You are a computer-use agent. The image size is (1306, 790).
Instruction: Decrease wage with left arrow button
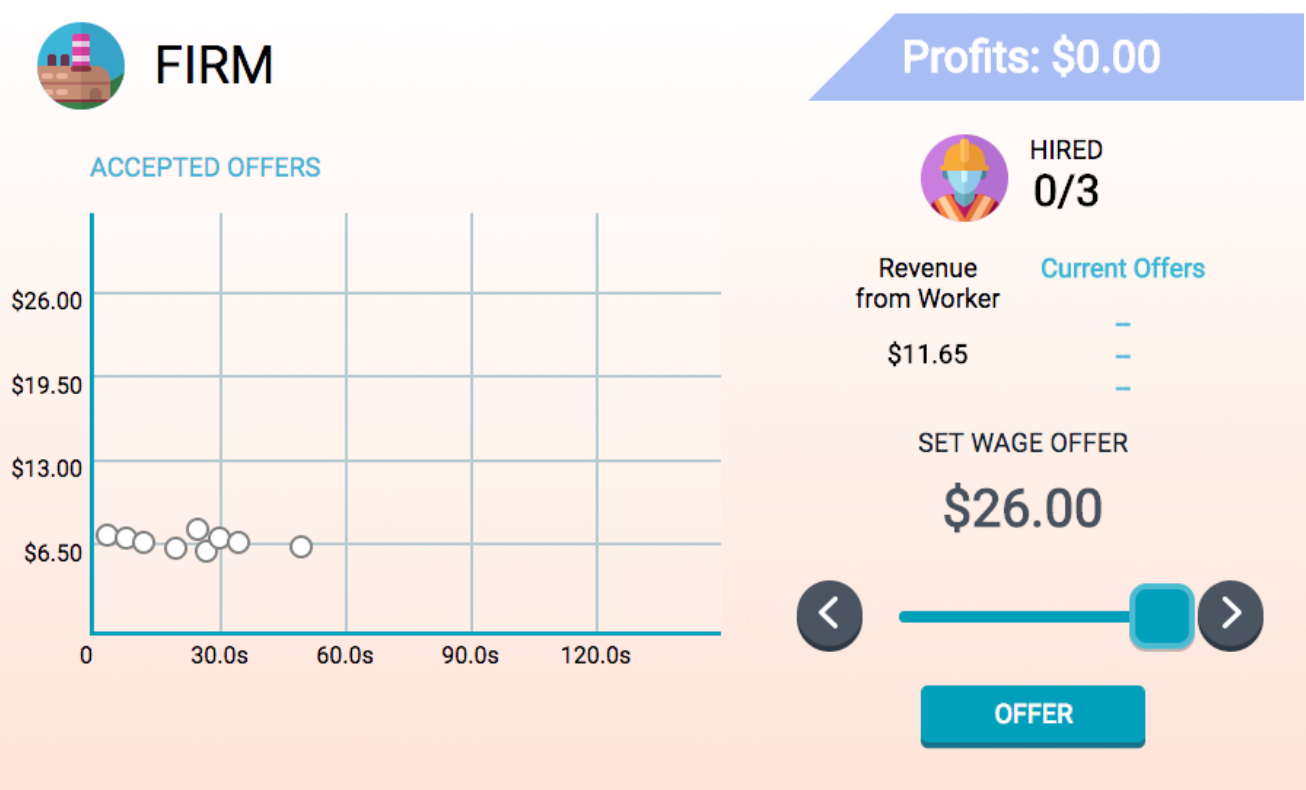tap(830, 614)
